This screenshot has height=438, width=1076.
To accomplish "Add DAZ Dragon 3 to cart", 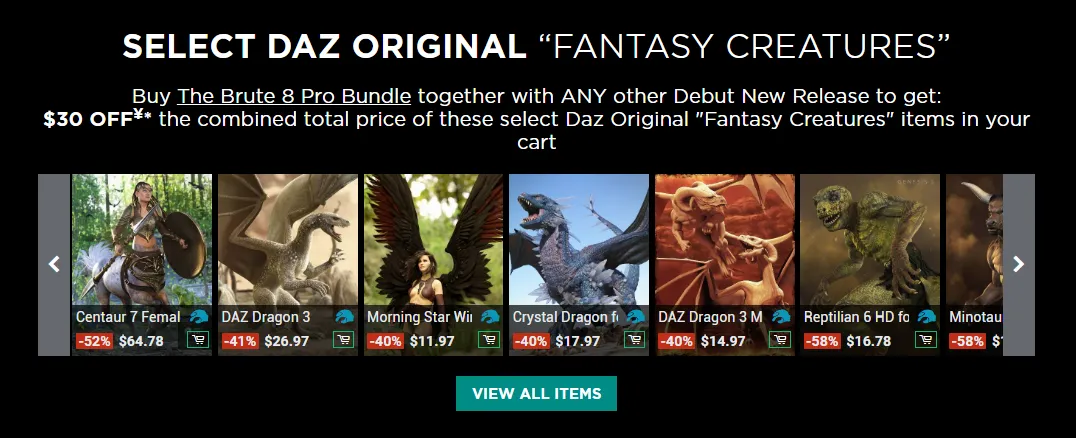I will pyautogui.click(x=343, y=340).
